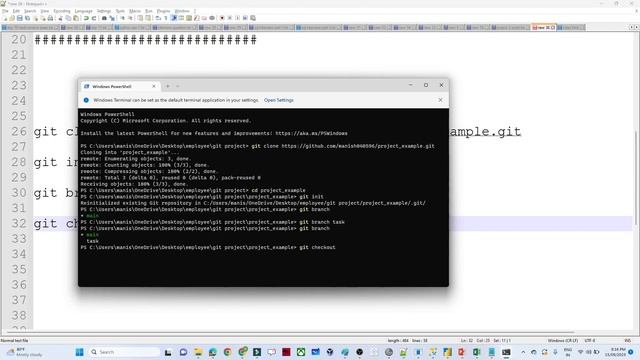Click the red Record macro toolbar icon
This screenshot has height=360, width=640.
coord(222,18)
